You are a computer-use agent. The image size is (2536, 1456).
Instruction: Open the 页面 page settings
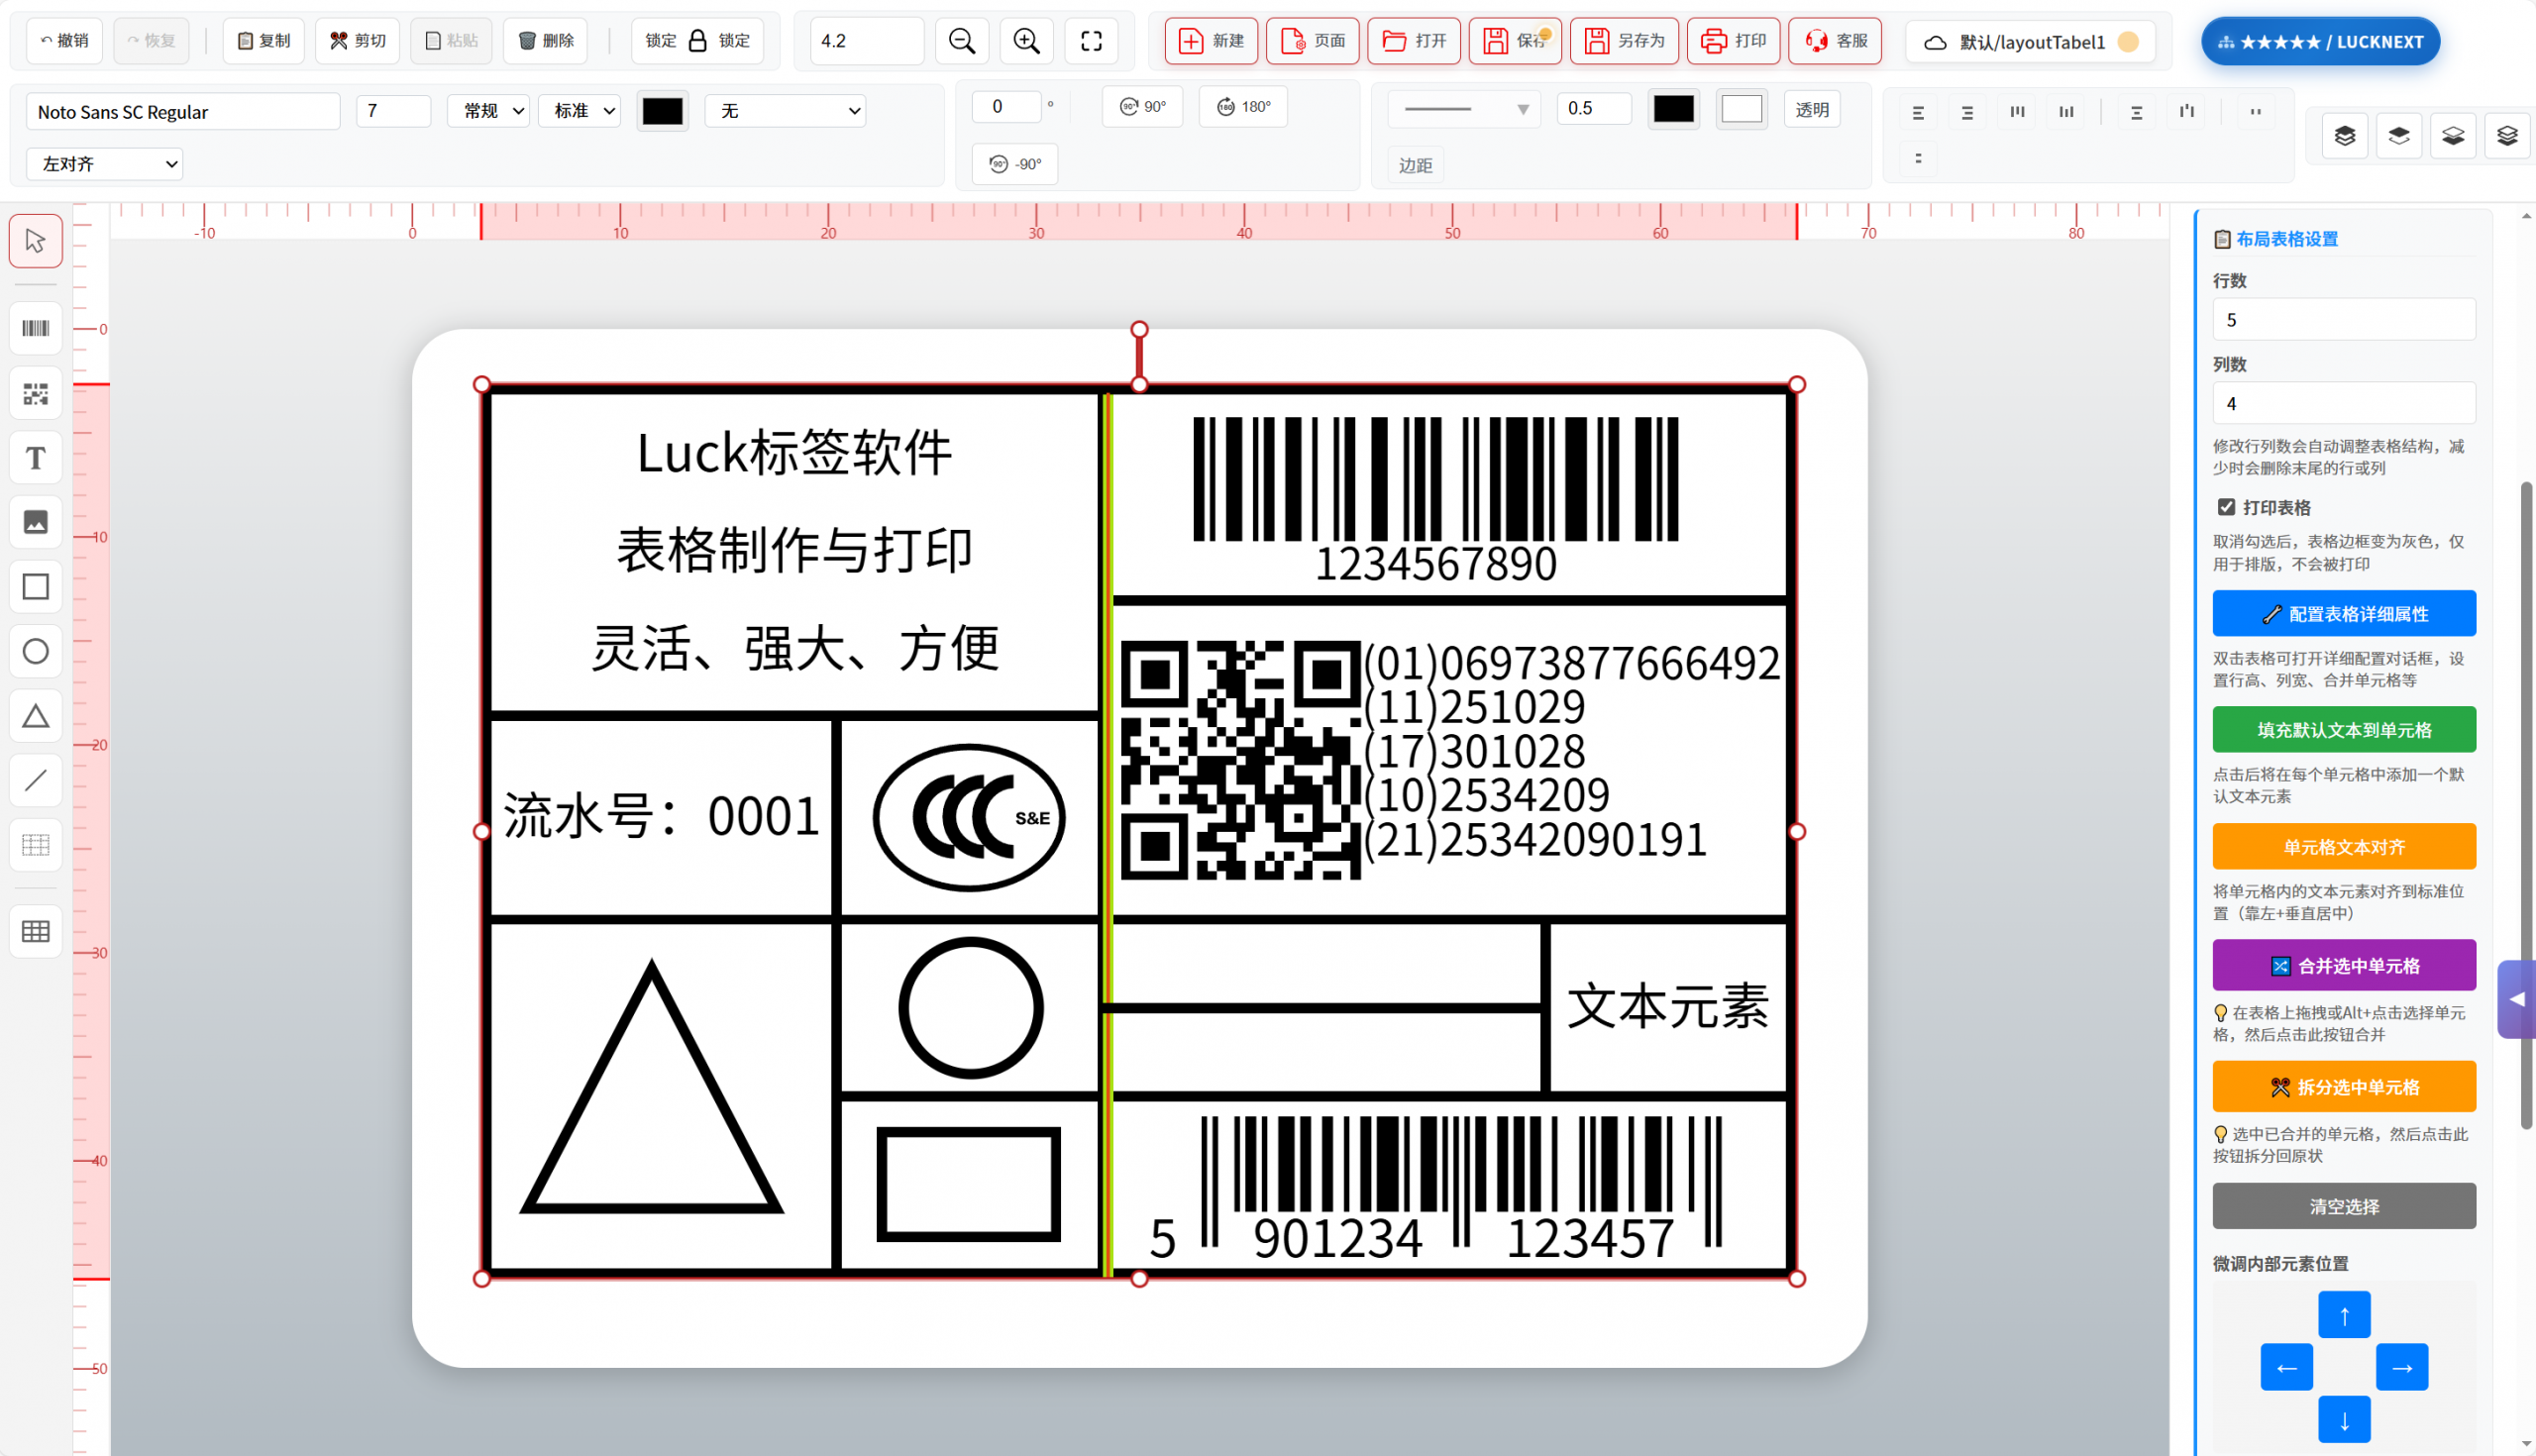click(x=1312, y=41)
